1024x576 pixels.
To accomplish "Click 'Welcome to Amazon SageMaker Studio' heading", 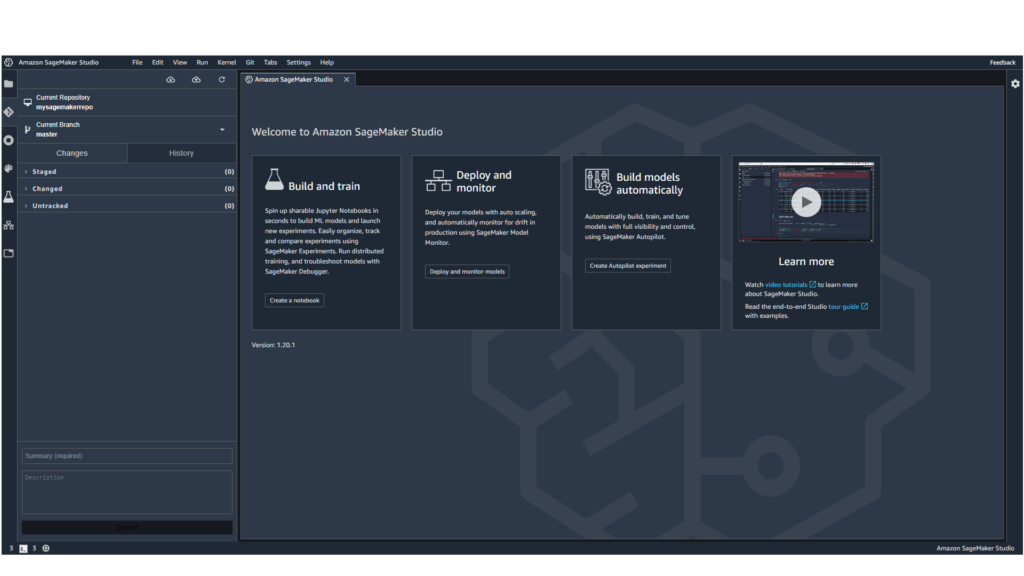I will click(x=347, y=132).
